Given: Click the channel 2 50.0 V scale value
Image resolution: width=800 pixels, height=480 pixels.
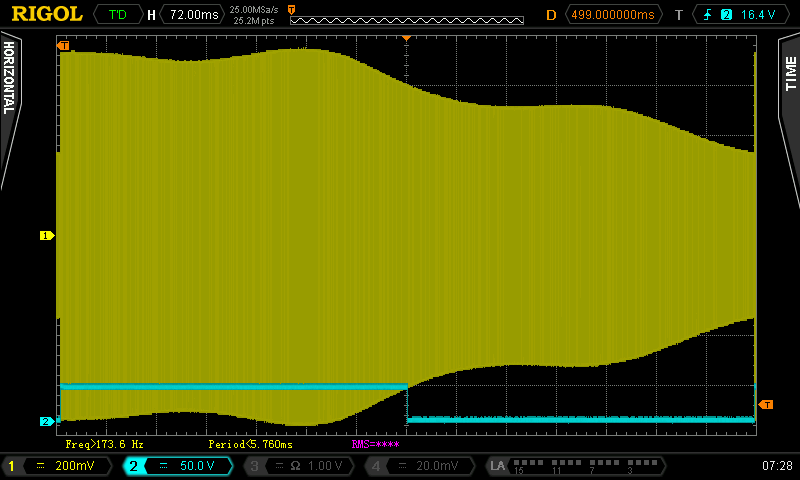Looking at the screenshot, I should 197,466.
